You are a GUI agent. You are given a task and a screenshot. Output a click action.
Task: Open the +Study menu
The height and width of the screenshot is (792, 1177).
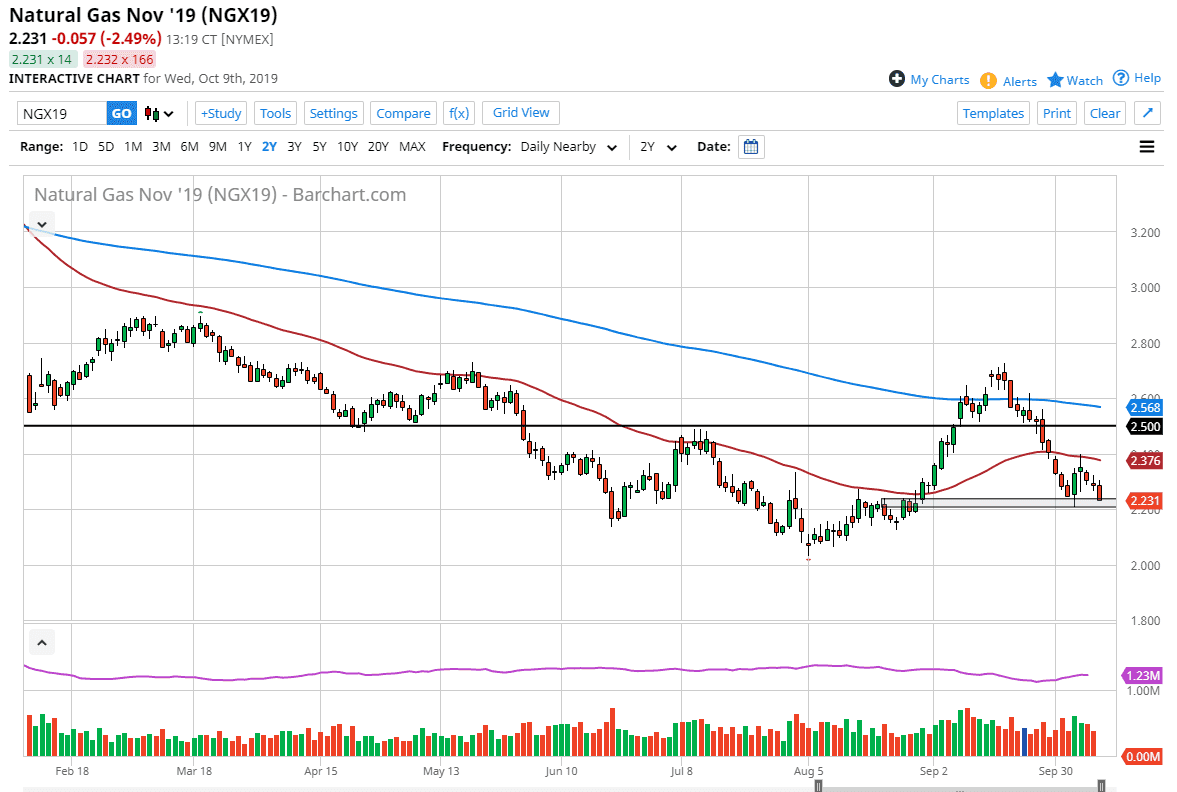coord(221,113)
